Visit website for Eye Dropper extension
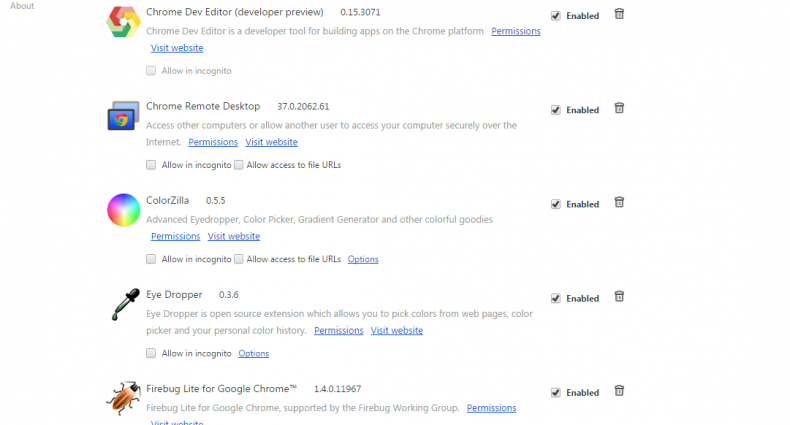 point(396,330)
